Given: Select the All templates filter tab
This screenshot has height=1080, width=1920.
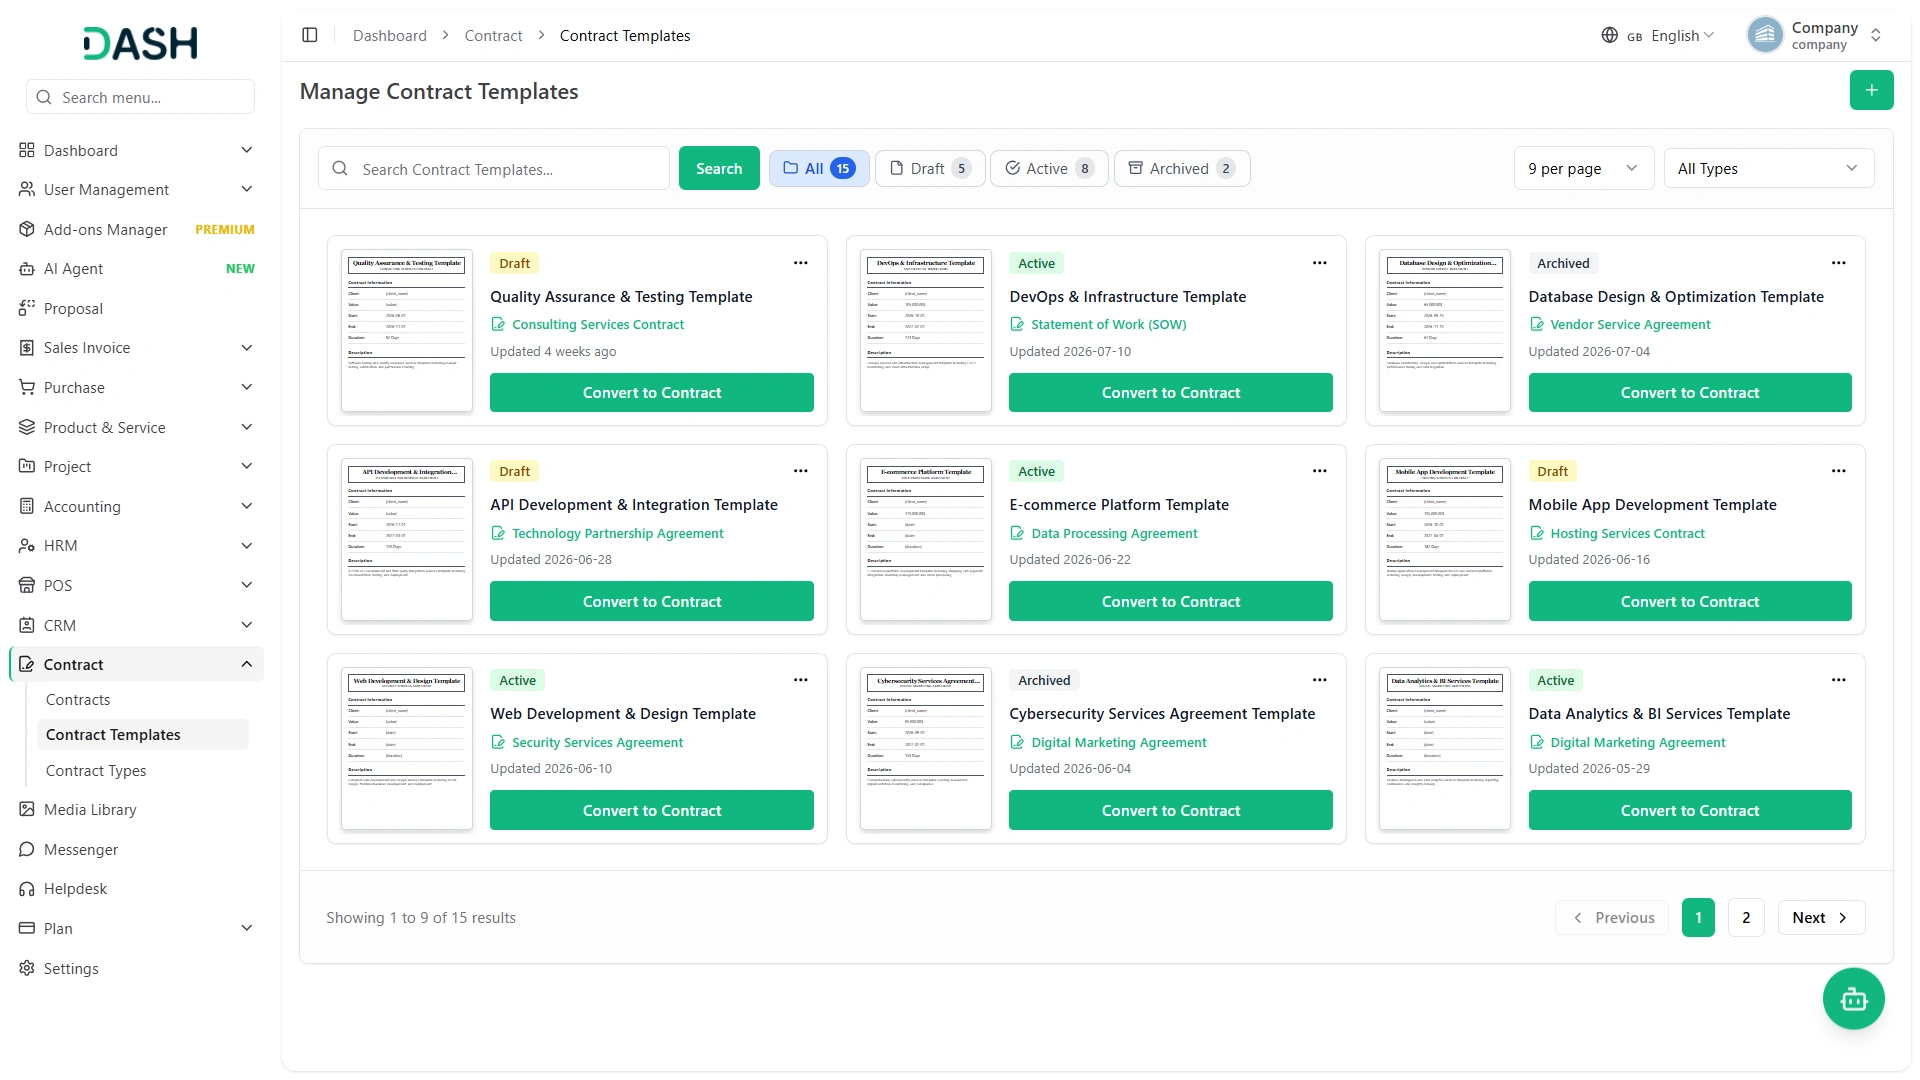Looking at the screenshot, I should [818, 168].
